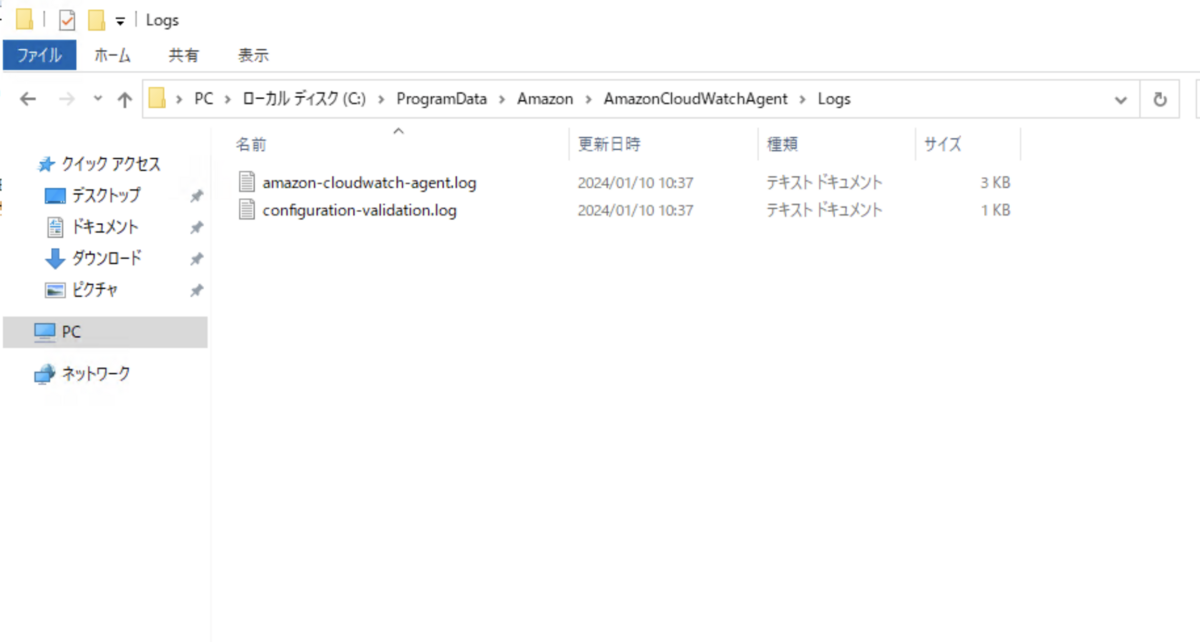Select デスクトップ in navigation pane
The height and width of the screenshot is (642, 1200).
point(104,195)
